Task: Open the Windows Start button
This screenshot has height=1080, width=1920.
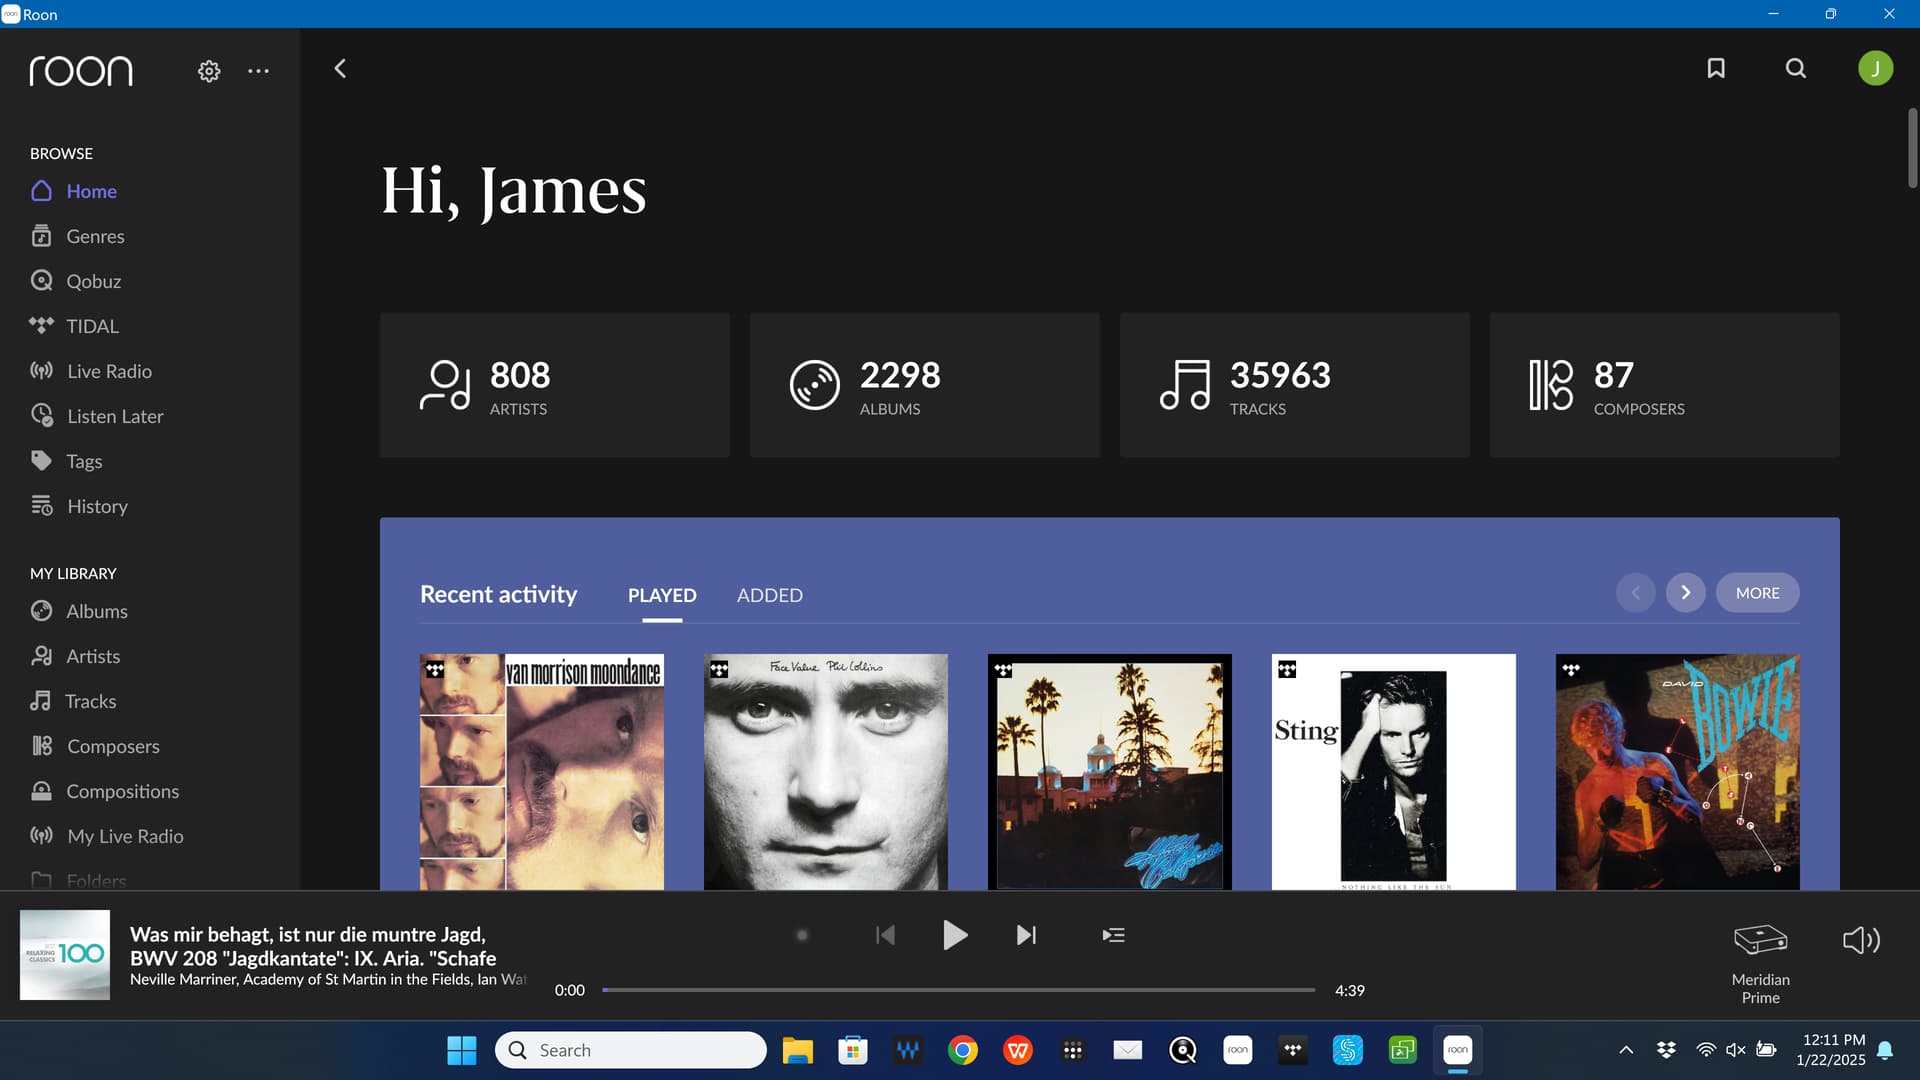Action: pyautogui.click(x=462, y=1050)
